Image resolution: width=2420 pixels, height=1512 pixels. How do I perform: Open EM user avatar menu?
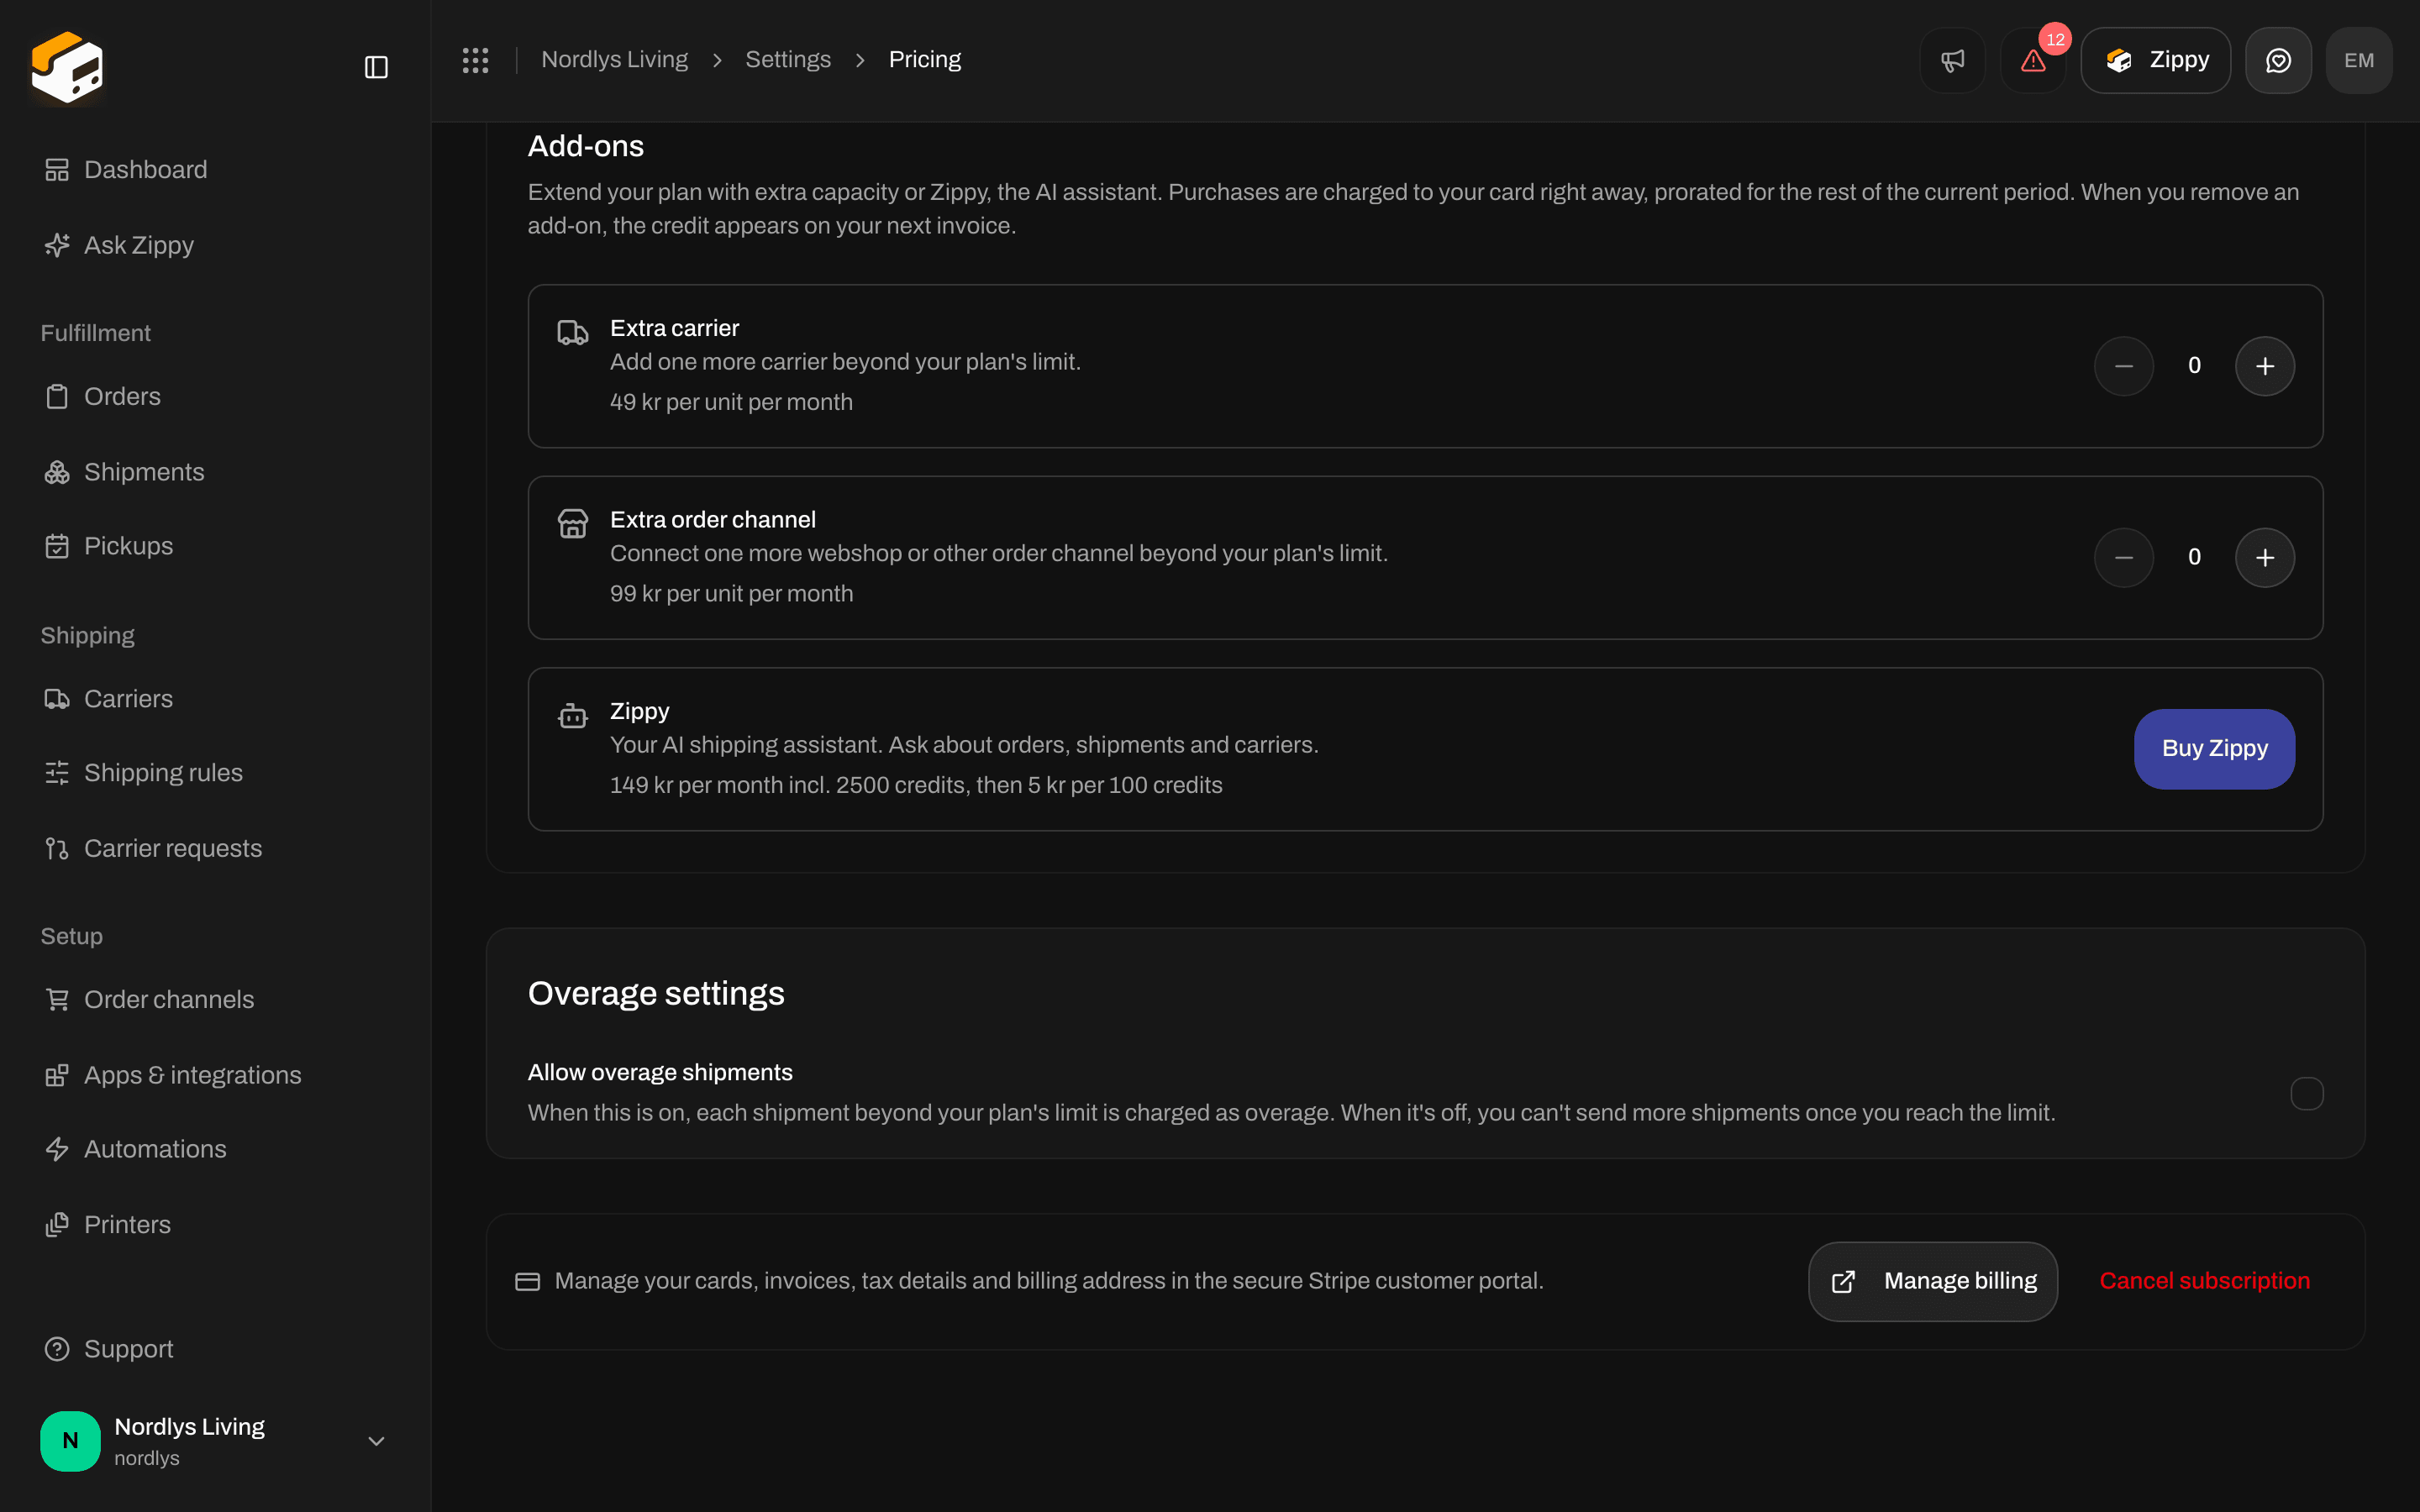click(x=2359, y=60)
